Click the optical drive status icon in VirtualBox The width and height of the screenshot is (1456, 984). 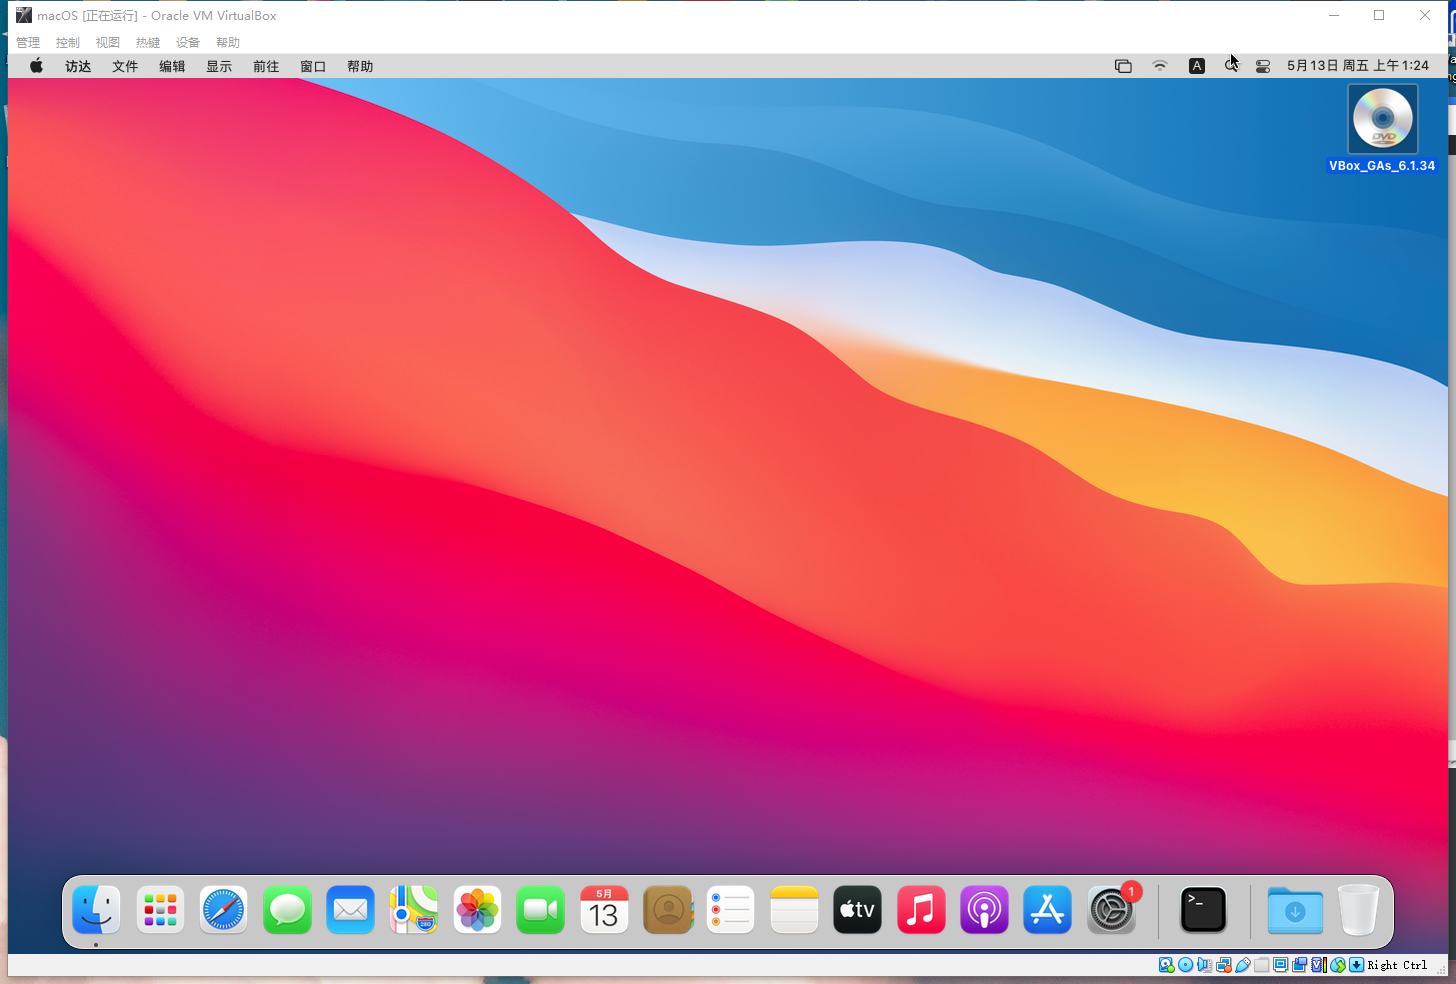(1185, 964)
